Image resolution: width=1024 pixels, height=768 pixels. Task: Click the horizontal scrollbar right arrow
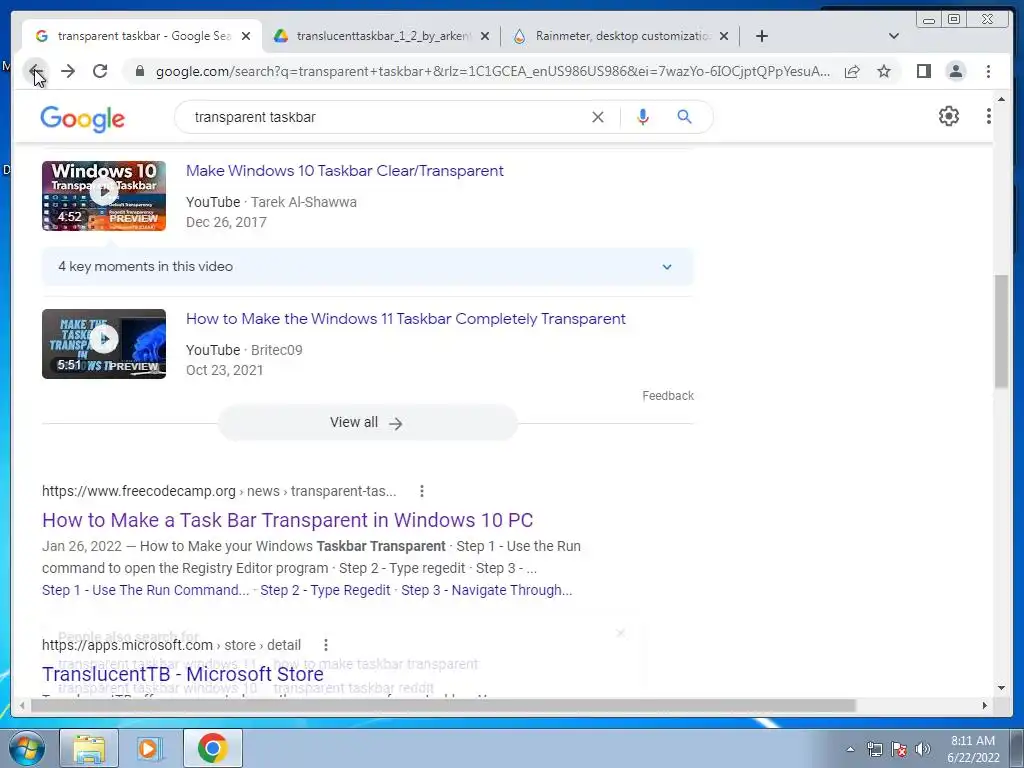985,706
